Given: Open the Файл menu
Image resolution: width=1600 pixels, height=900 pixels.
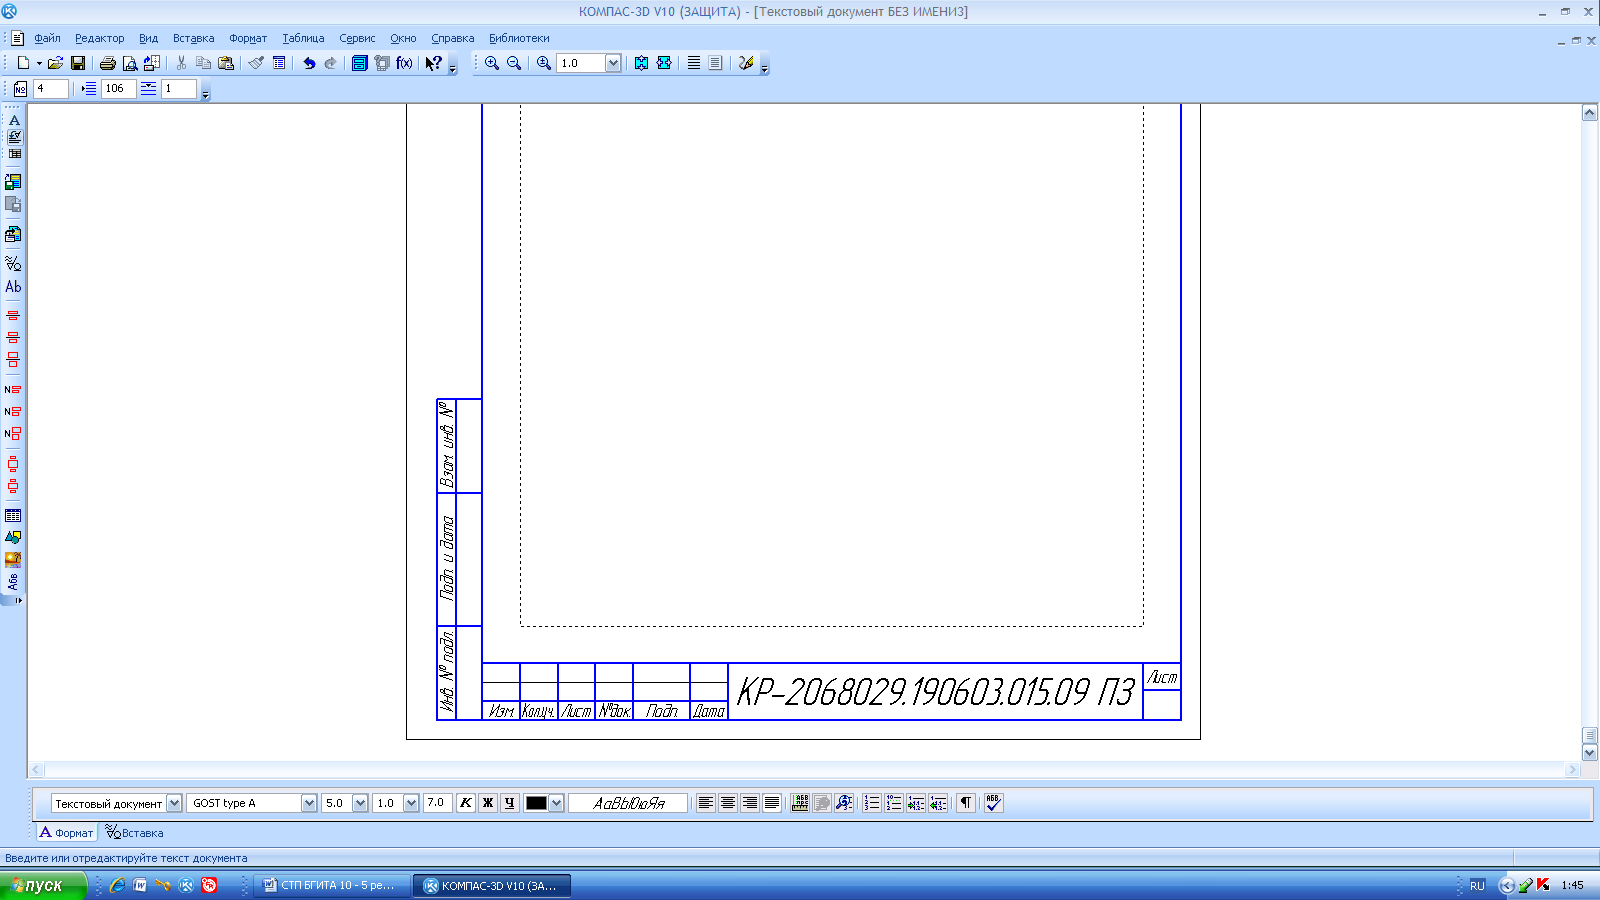Looking at the screenshot, I should (x=47, y=38).
